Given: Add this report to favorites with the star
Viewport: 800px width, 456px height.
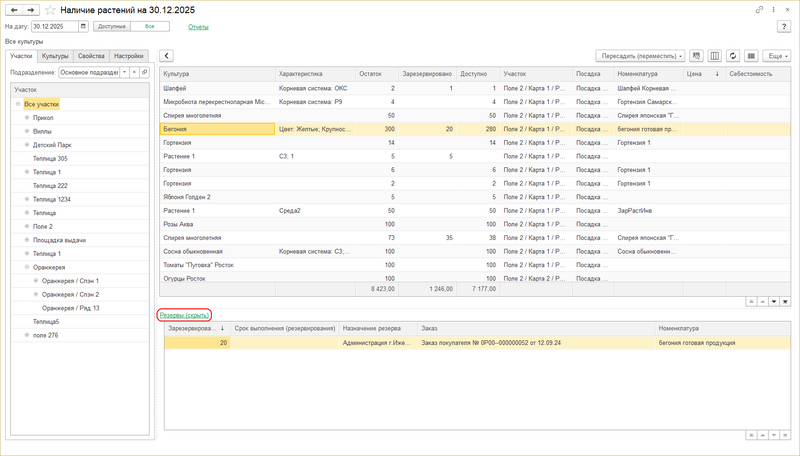Looking at the screenshot, I should (x=51, y=9).
